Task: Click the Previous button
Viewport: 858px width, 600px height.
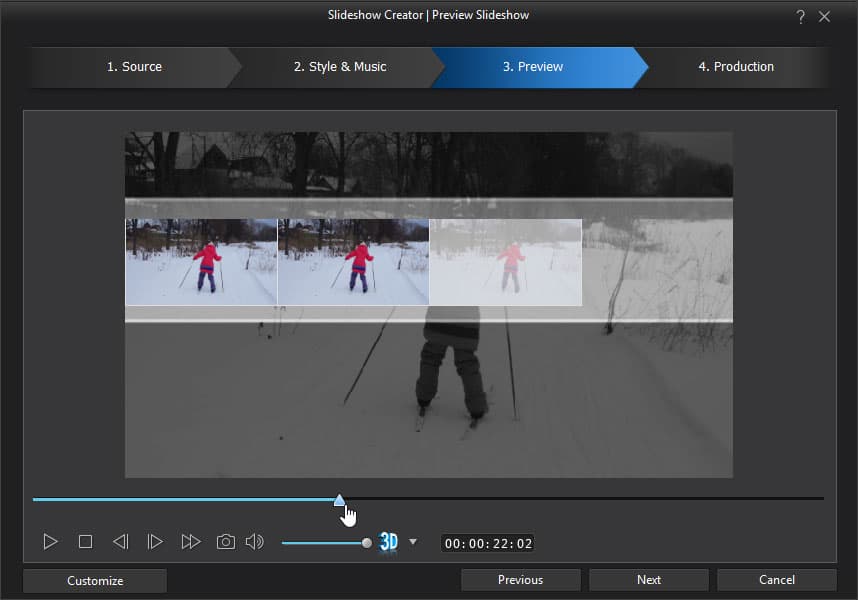Action: pos(520,580)
